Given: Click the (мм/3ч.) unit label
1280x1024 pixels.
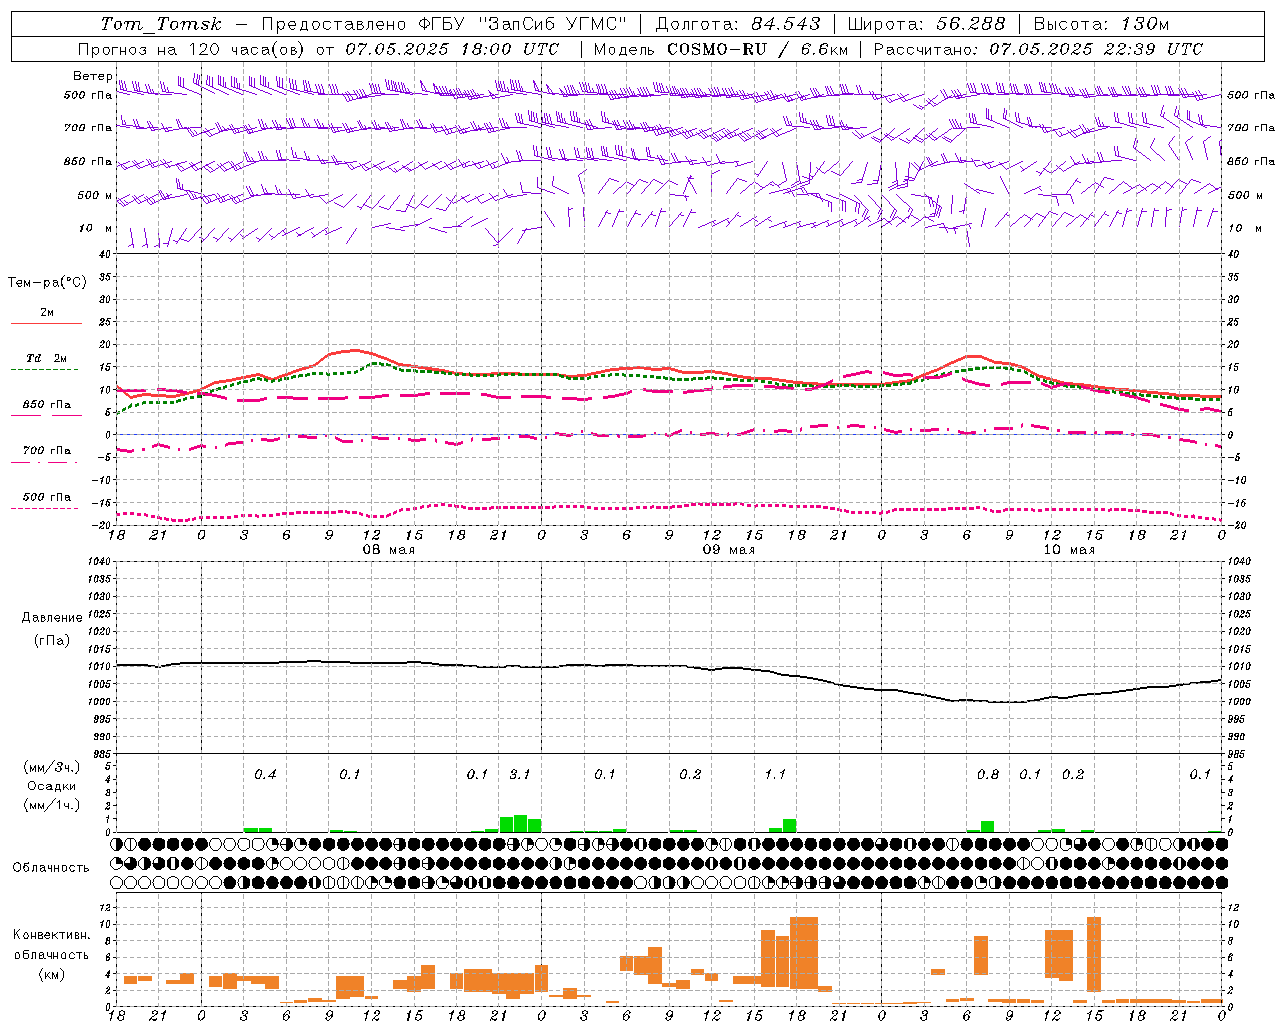Looking at the screenshot, I should [52, 767].
